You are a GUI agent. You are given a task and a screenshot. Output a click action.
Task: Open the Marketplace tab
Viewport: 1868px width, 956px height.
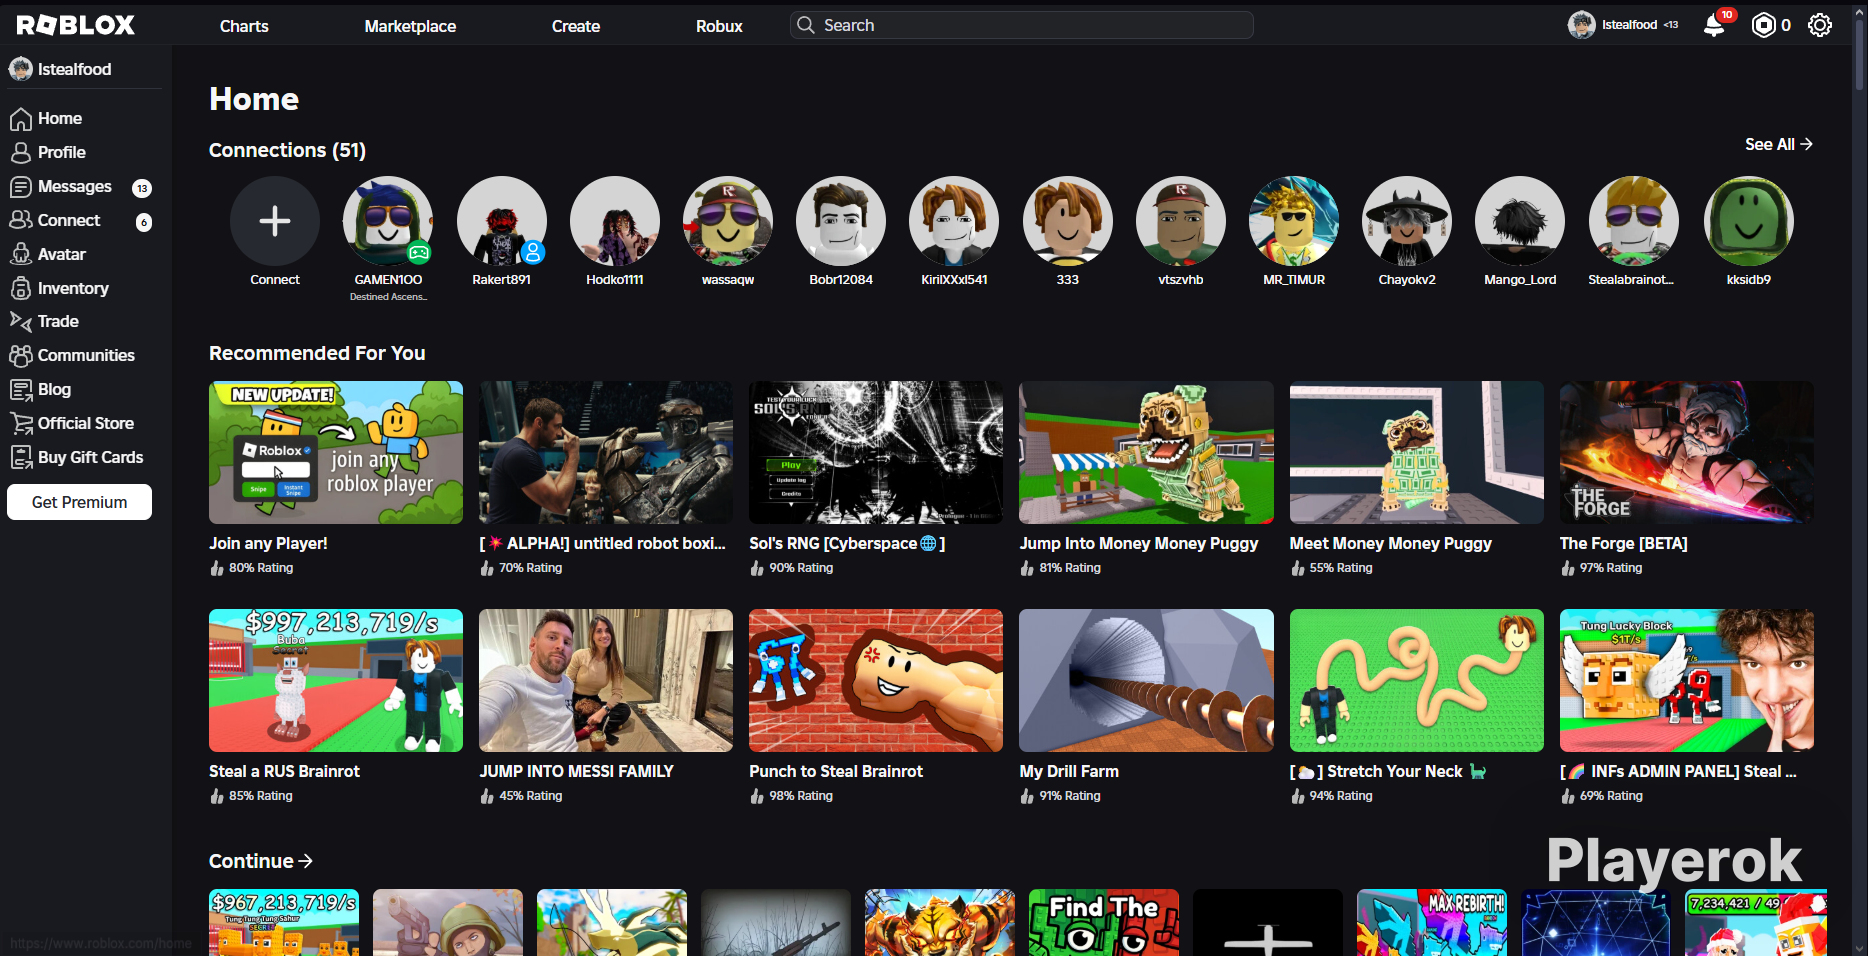[x=410, y=26]
